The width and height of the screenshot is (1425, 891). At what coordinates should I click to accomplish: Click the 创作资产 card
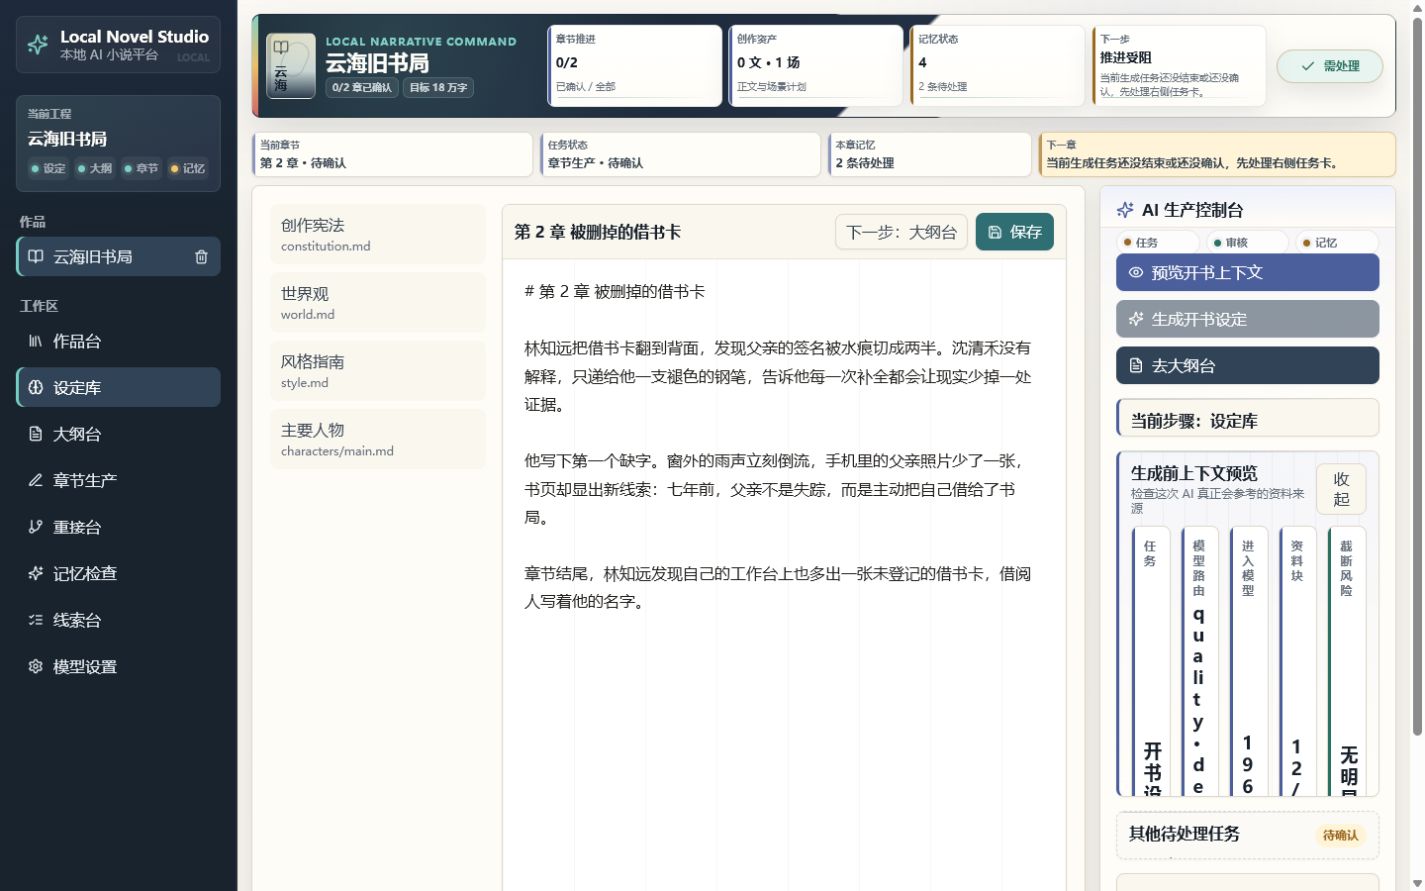[x=815, y=66]
